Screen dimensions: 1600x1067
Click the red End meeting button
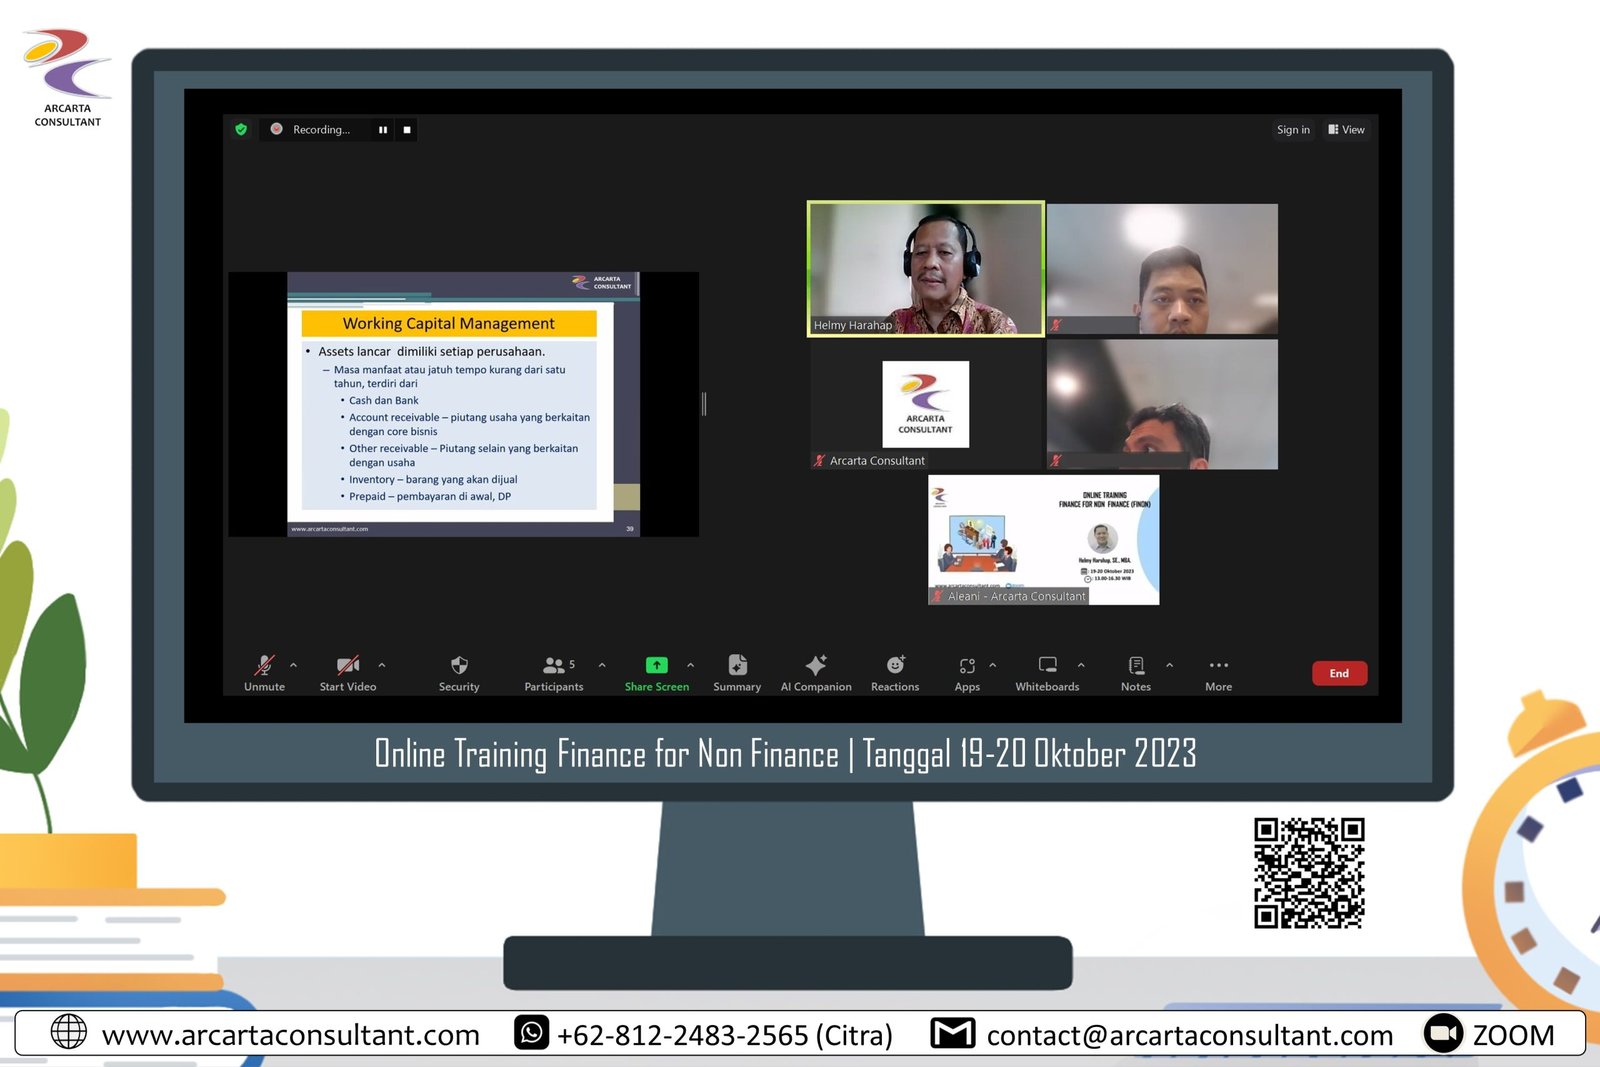click(x=1339, y=673)
